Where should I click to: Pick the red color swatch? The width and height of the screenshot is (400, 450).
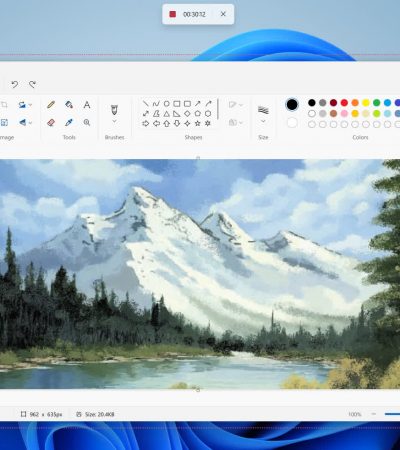point(344,103)
